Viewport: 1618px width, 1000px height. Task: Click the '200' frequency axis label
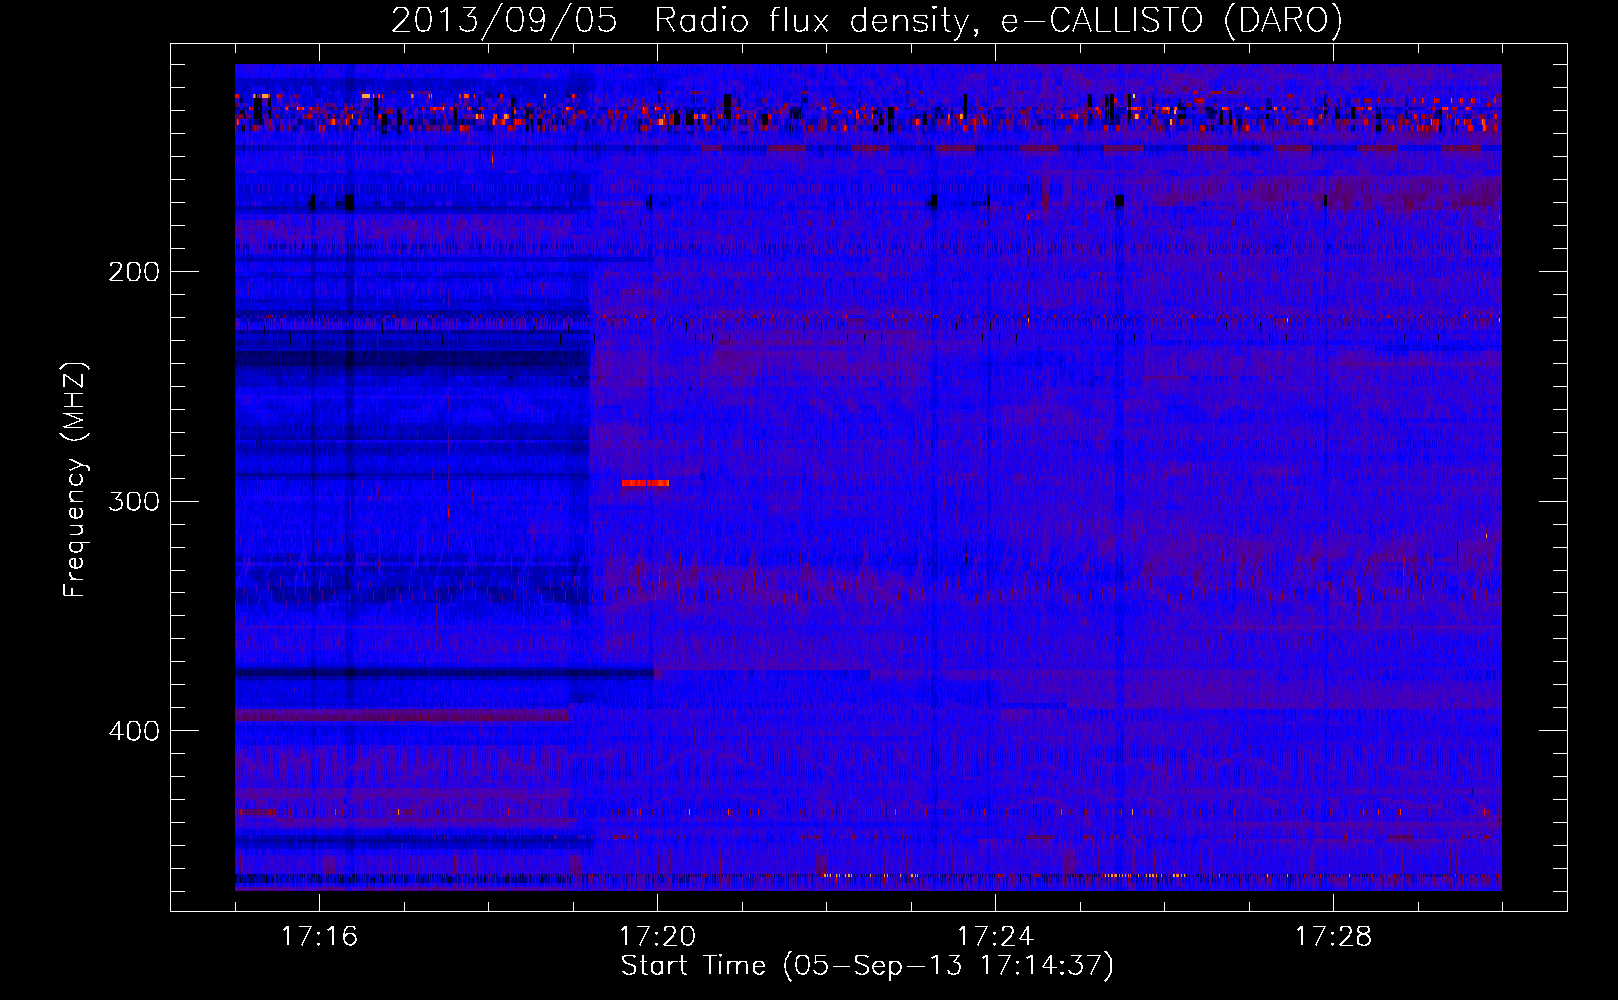tap(133, 272)
